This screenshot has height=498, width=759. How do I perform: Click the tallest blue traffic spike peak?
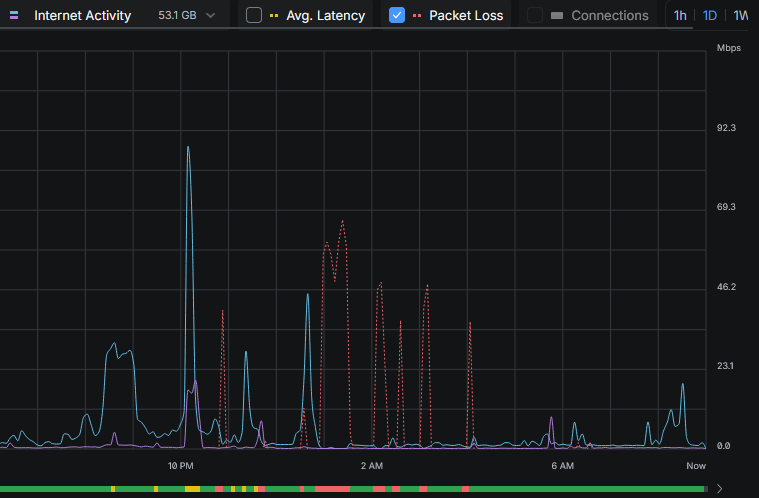point(188,147)
